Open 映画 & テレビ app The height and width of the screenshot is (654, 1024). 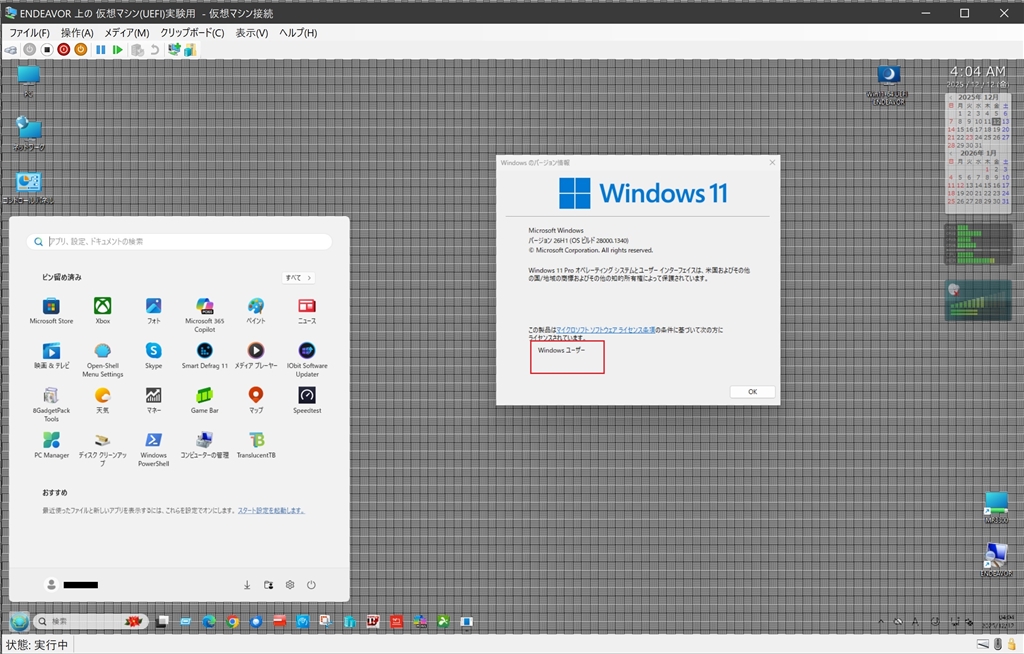coord(51,356)
